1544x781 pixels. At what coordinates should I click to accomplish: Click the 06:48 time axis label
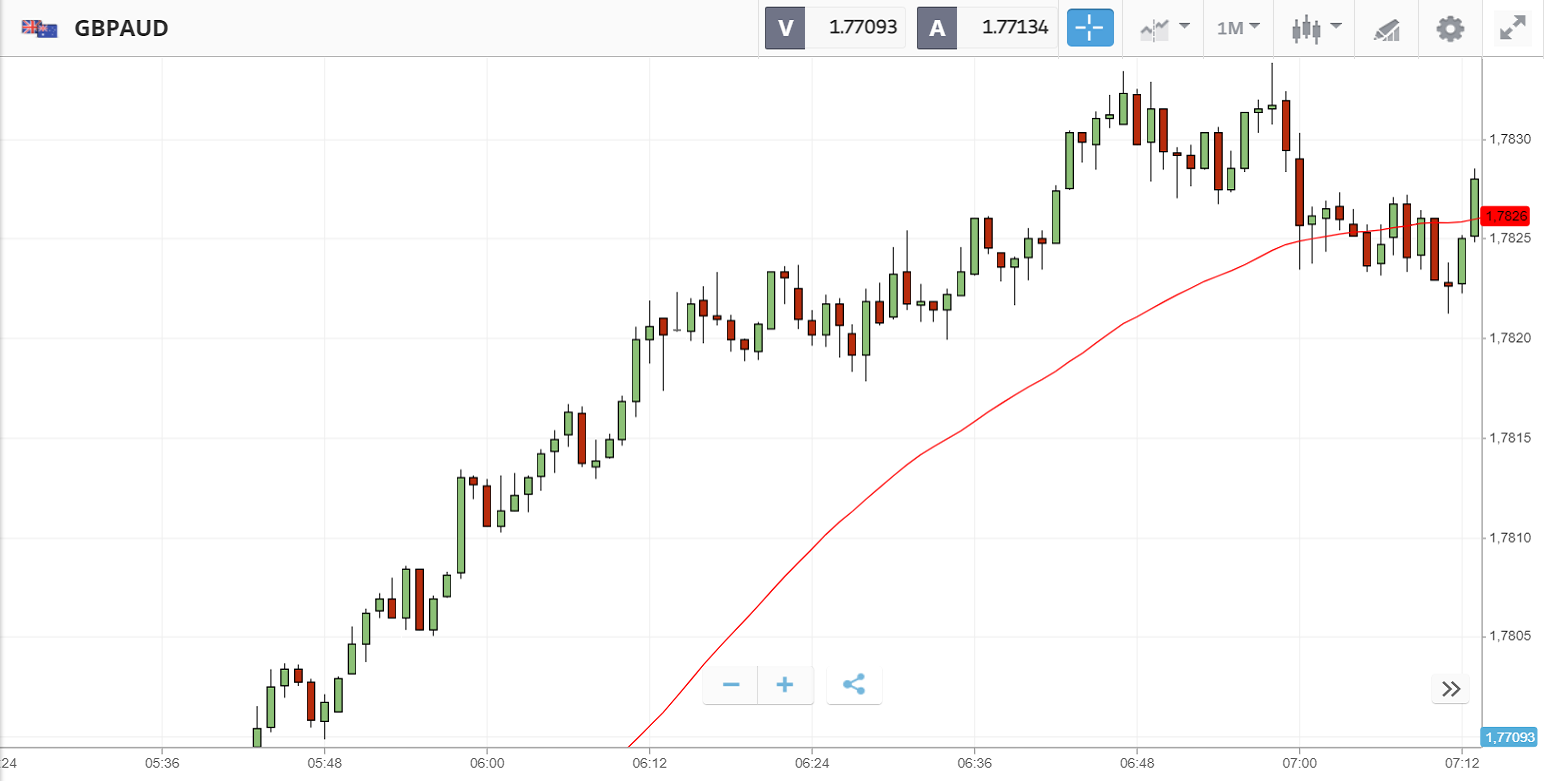tap(1137, 762)
